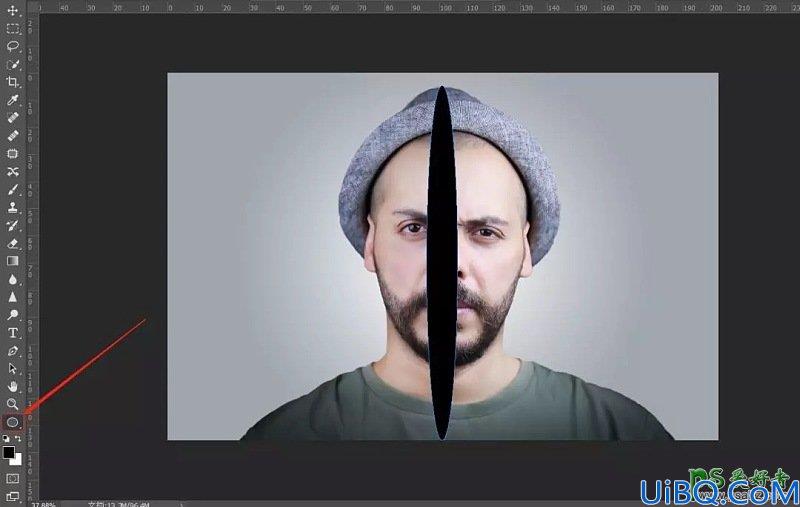Viewport: 800px width, 507px height.
Task: Toggle Quick Mask mode
Action: tap(13, 478)
